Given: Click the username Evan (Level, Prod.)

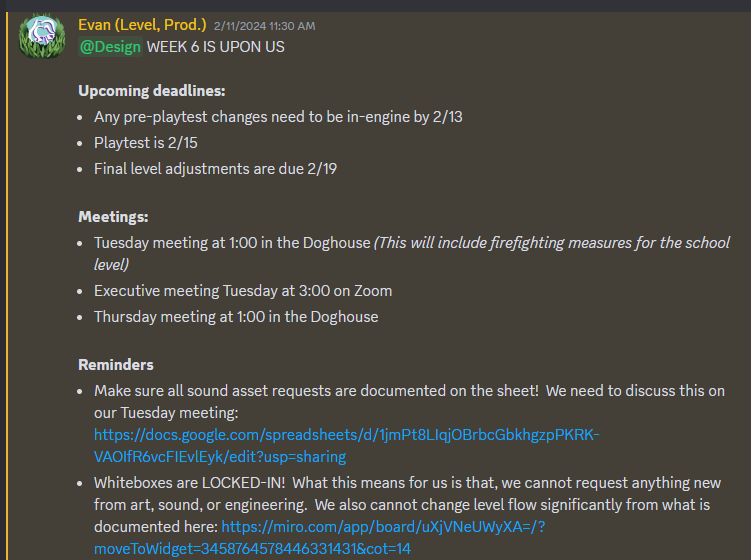Looking at the screenshot, I should click(x=142, y=25).
